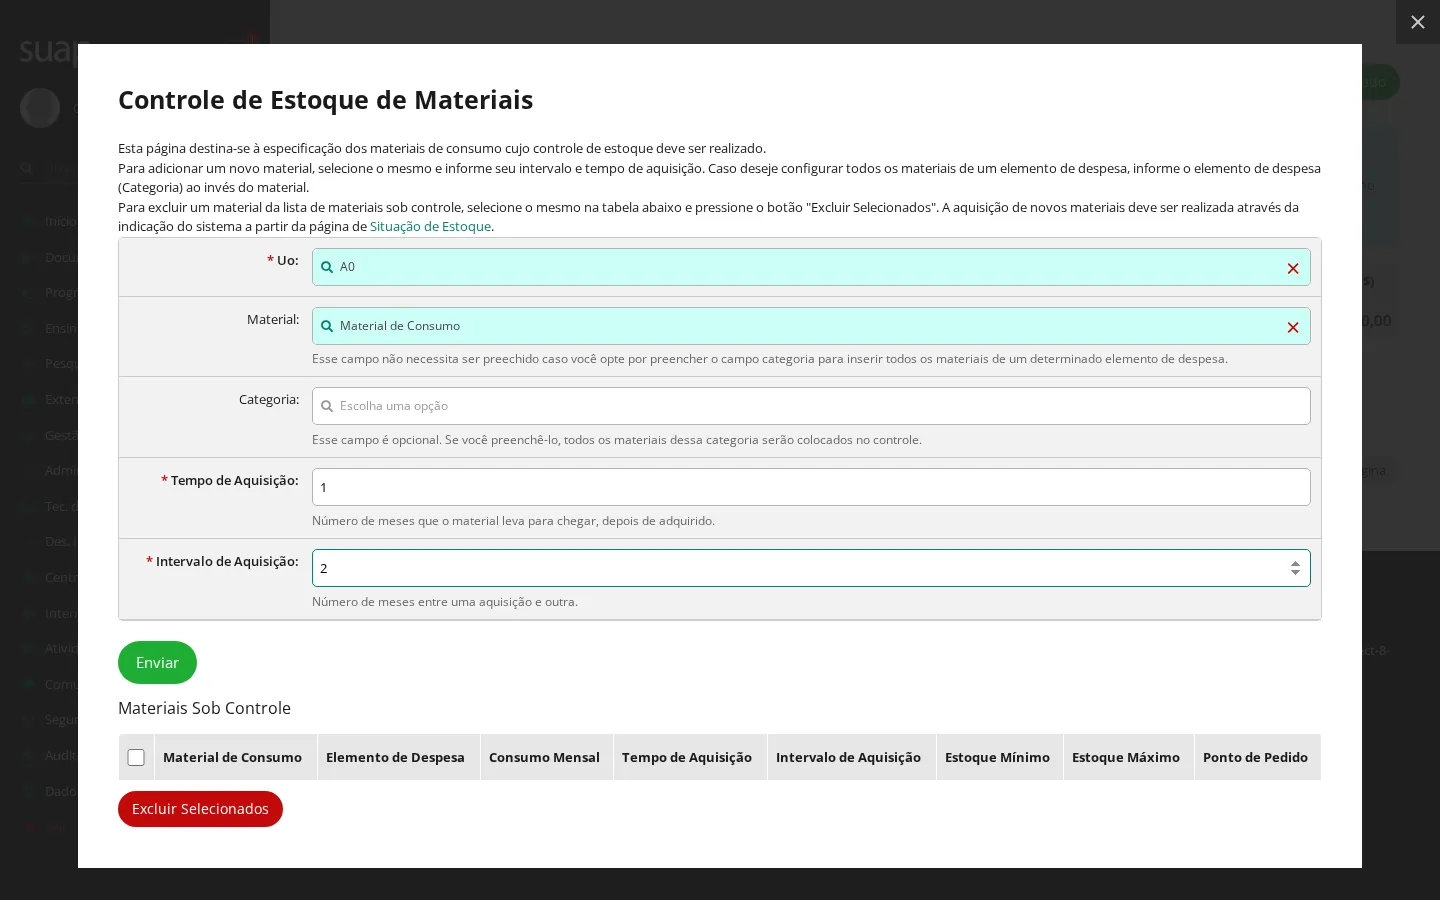
Task: Toggle the select-all checkbox in table header
Action: (x=136, y=757)
